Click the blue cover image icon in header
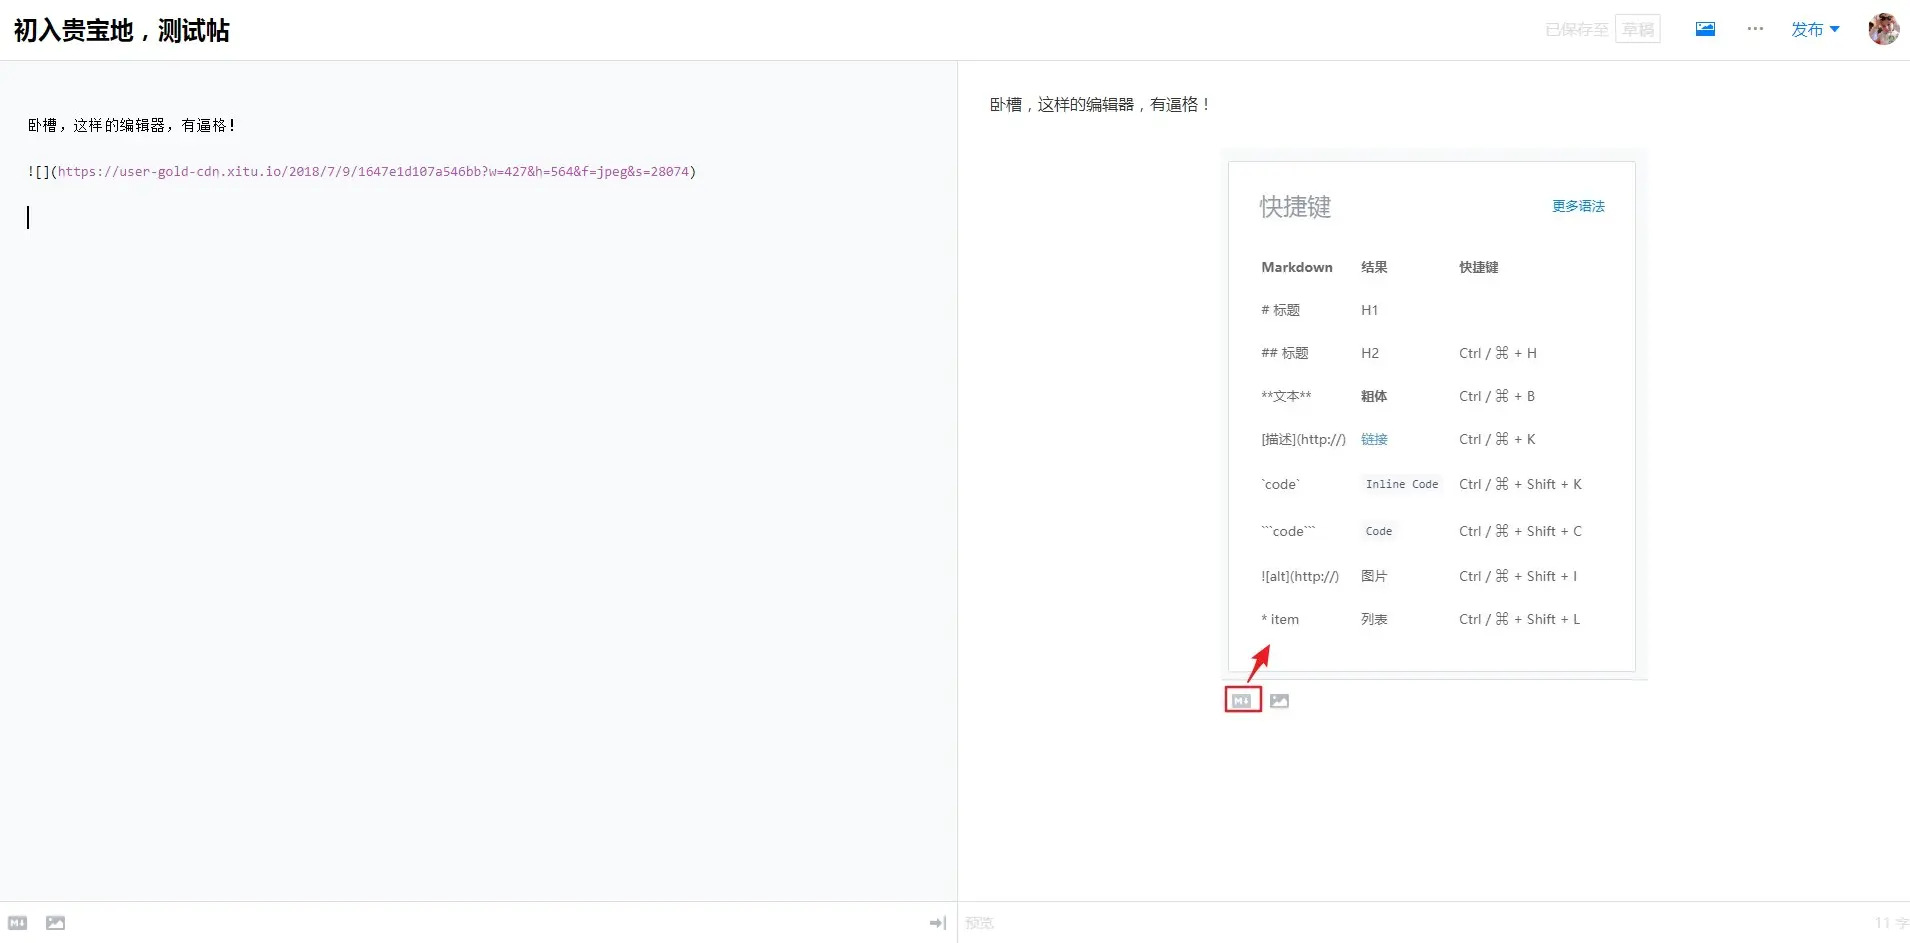Viewport: 1910px width, 943px height. pyautogui.click(x=1705, y=29)
